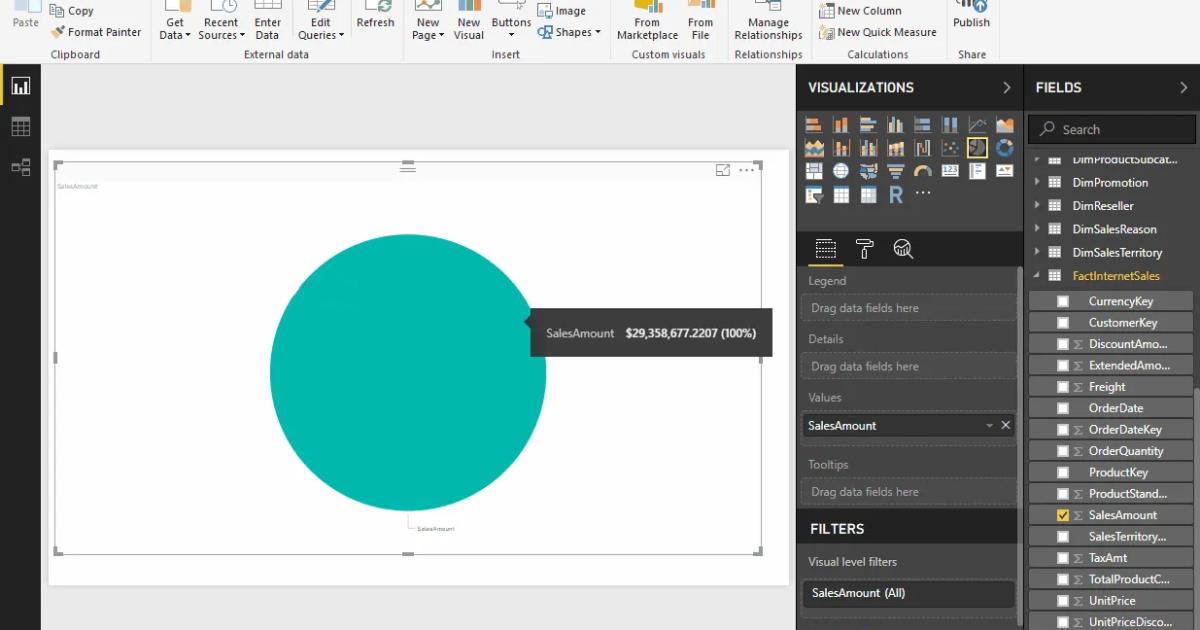Open the Format pane with paintbrush icon

tap(864, 249)
